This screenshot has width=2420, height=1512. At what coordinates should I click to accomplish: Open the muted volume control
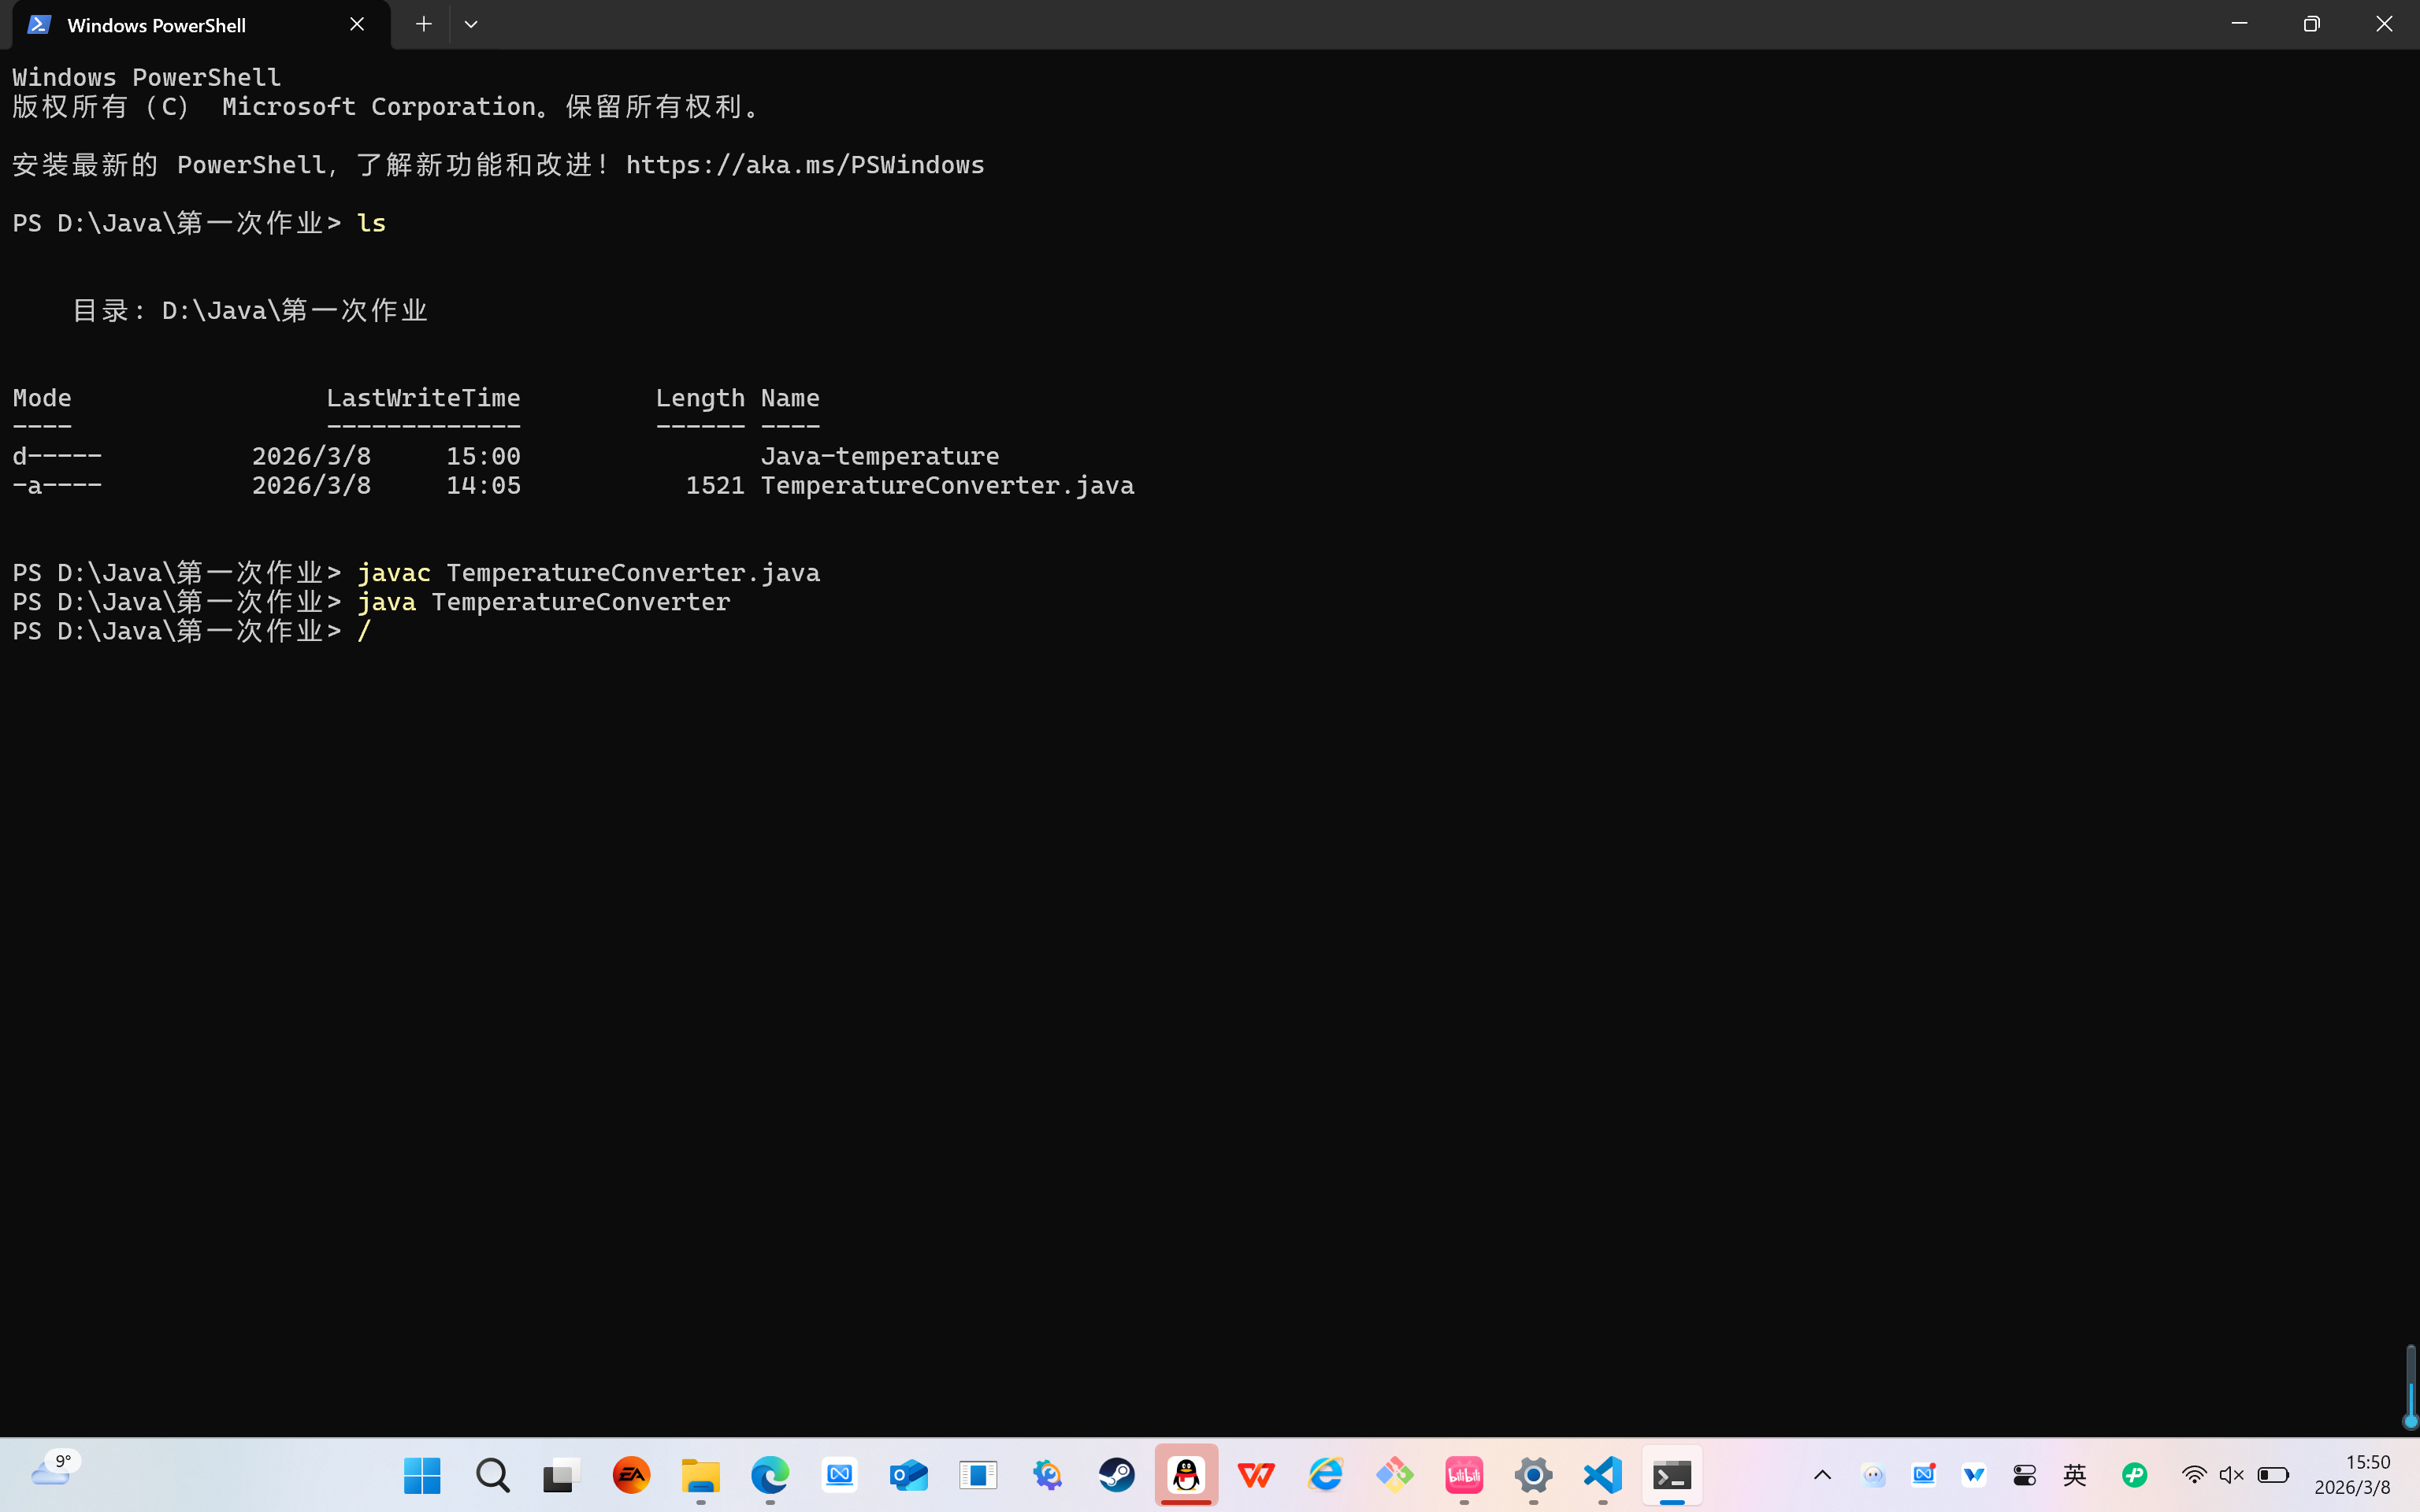coord(2231,1475)
